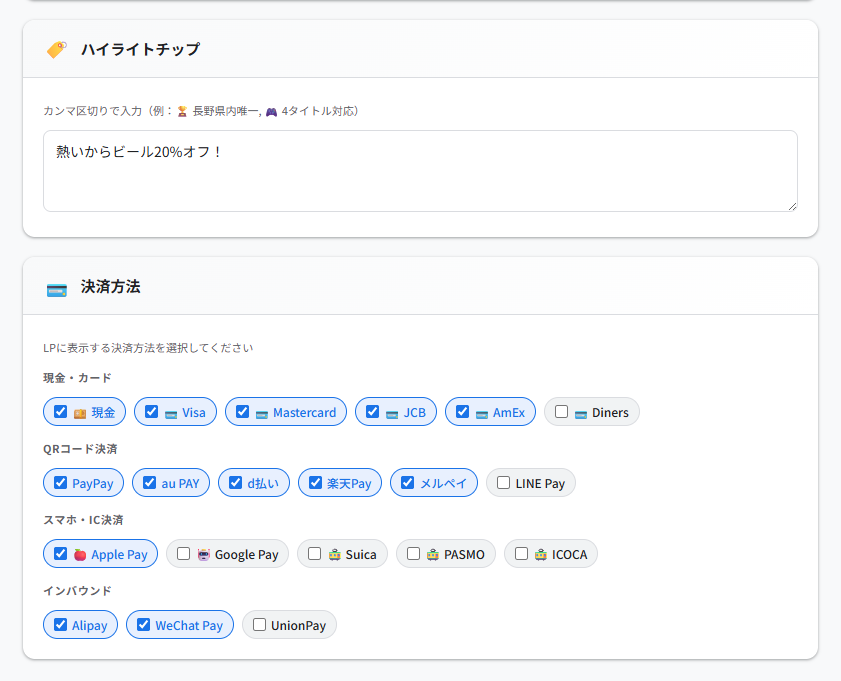Click the credit card icon beside 決済方法
This screenshot has width=841, height=681.
[x=57, y=291]
